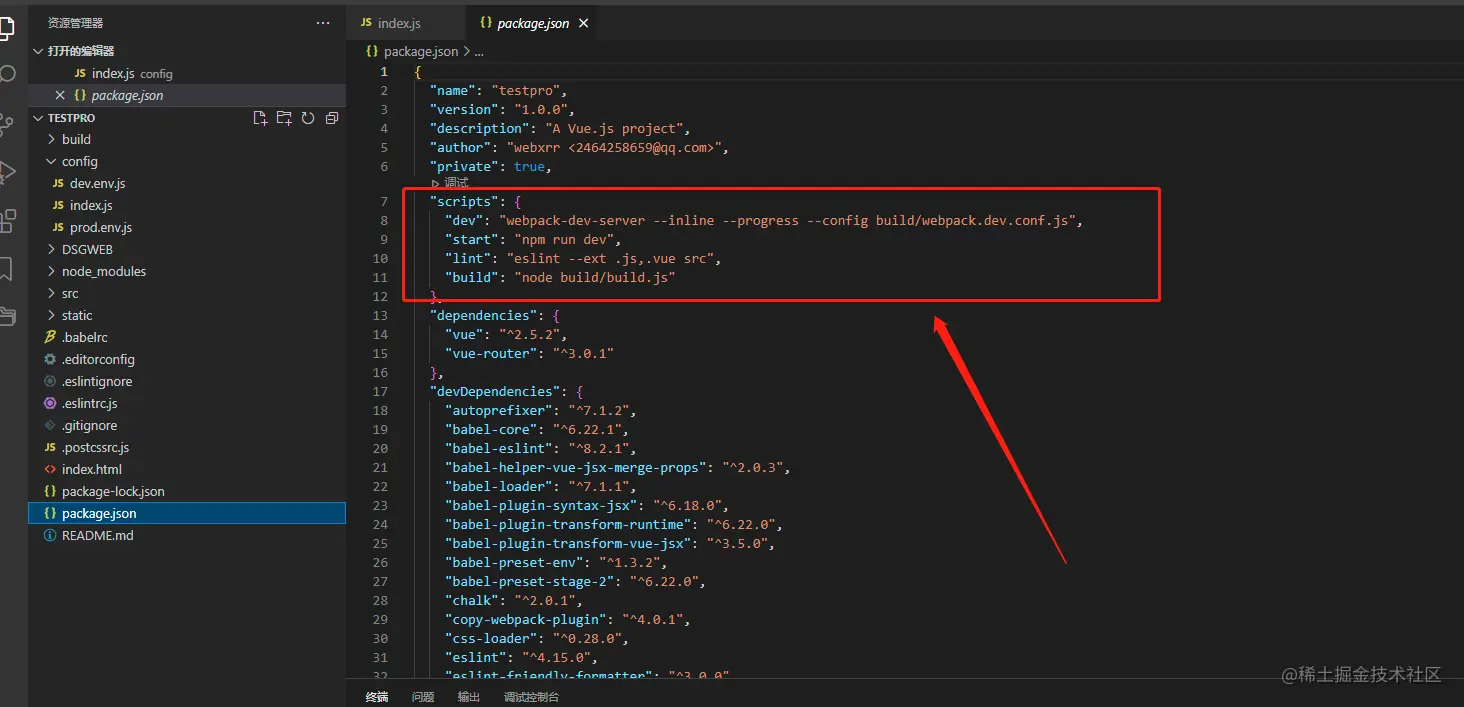Close the package.json editor tab
This screenshot has height=707, width=1464.
[584, 23]
